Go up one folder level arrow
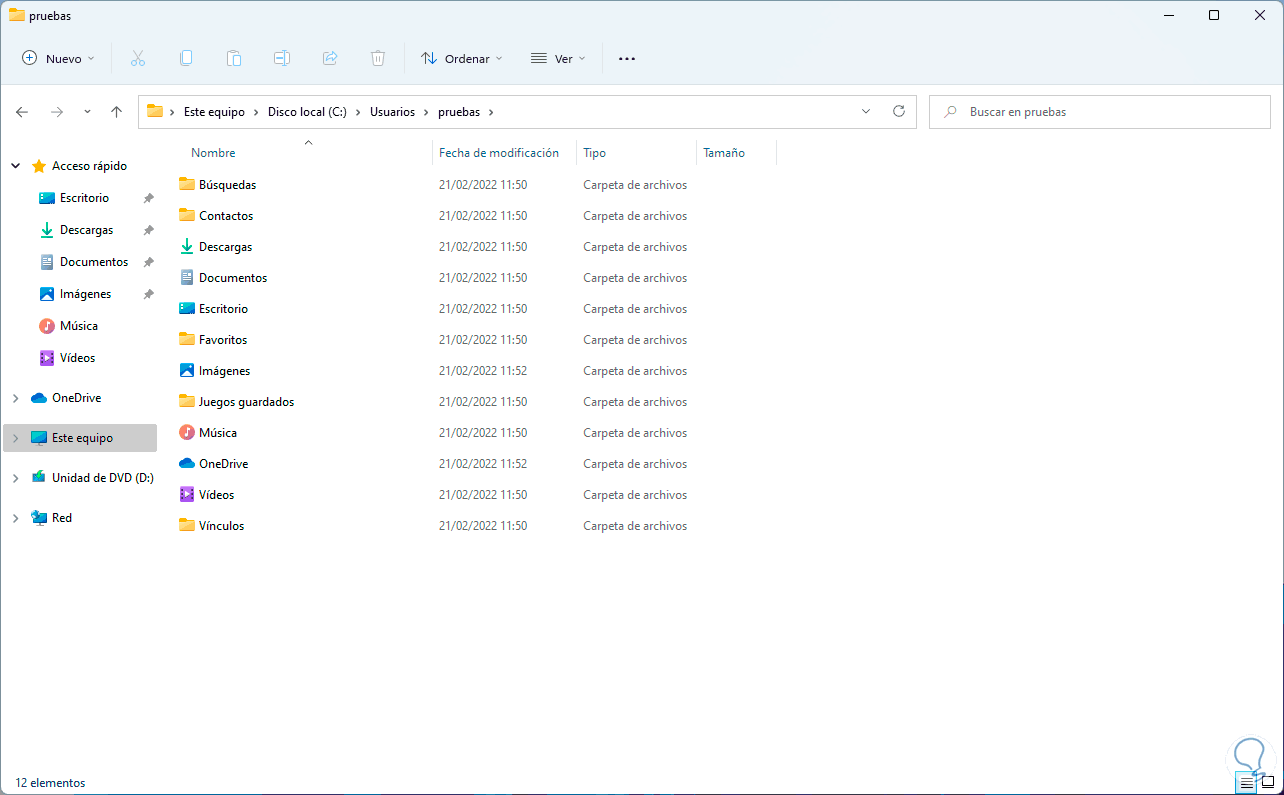Viewport: 1284px width, 795px height. [x=117, y=112]
